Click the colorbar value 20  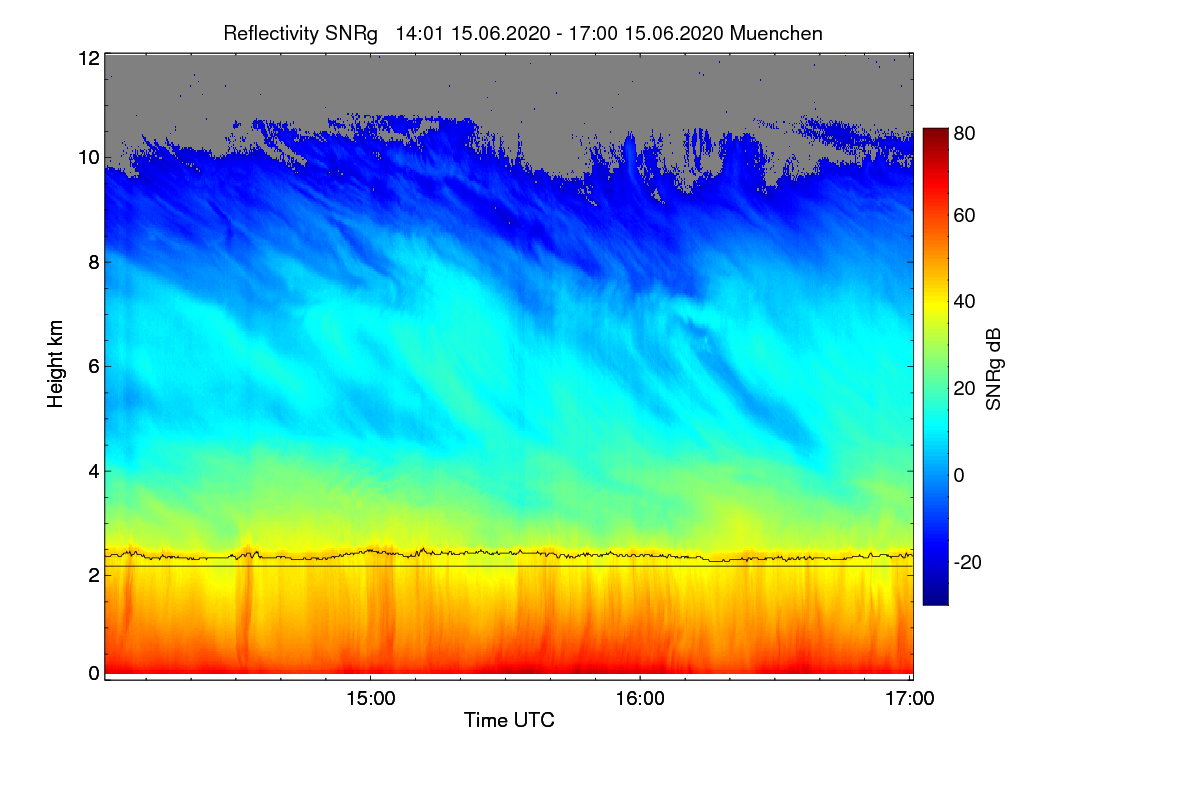[965, 388]
